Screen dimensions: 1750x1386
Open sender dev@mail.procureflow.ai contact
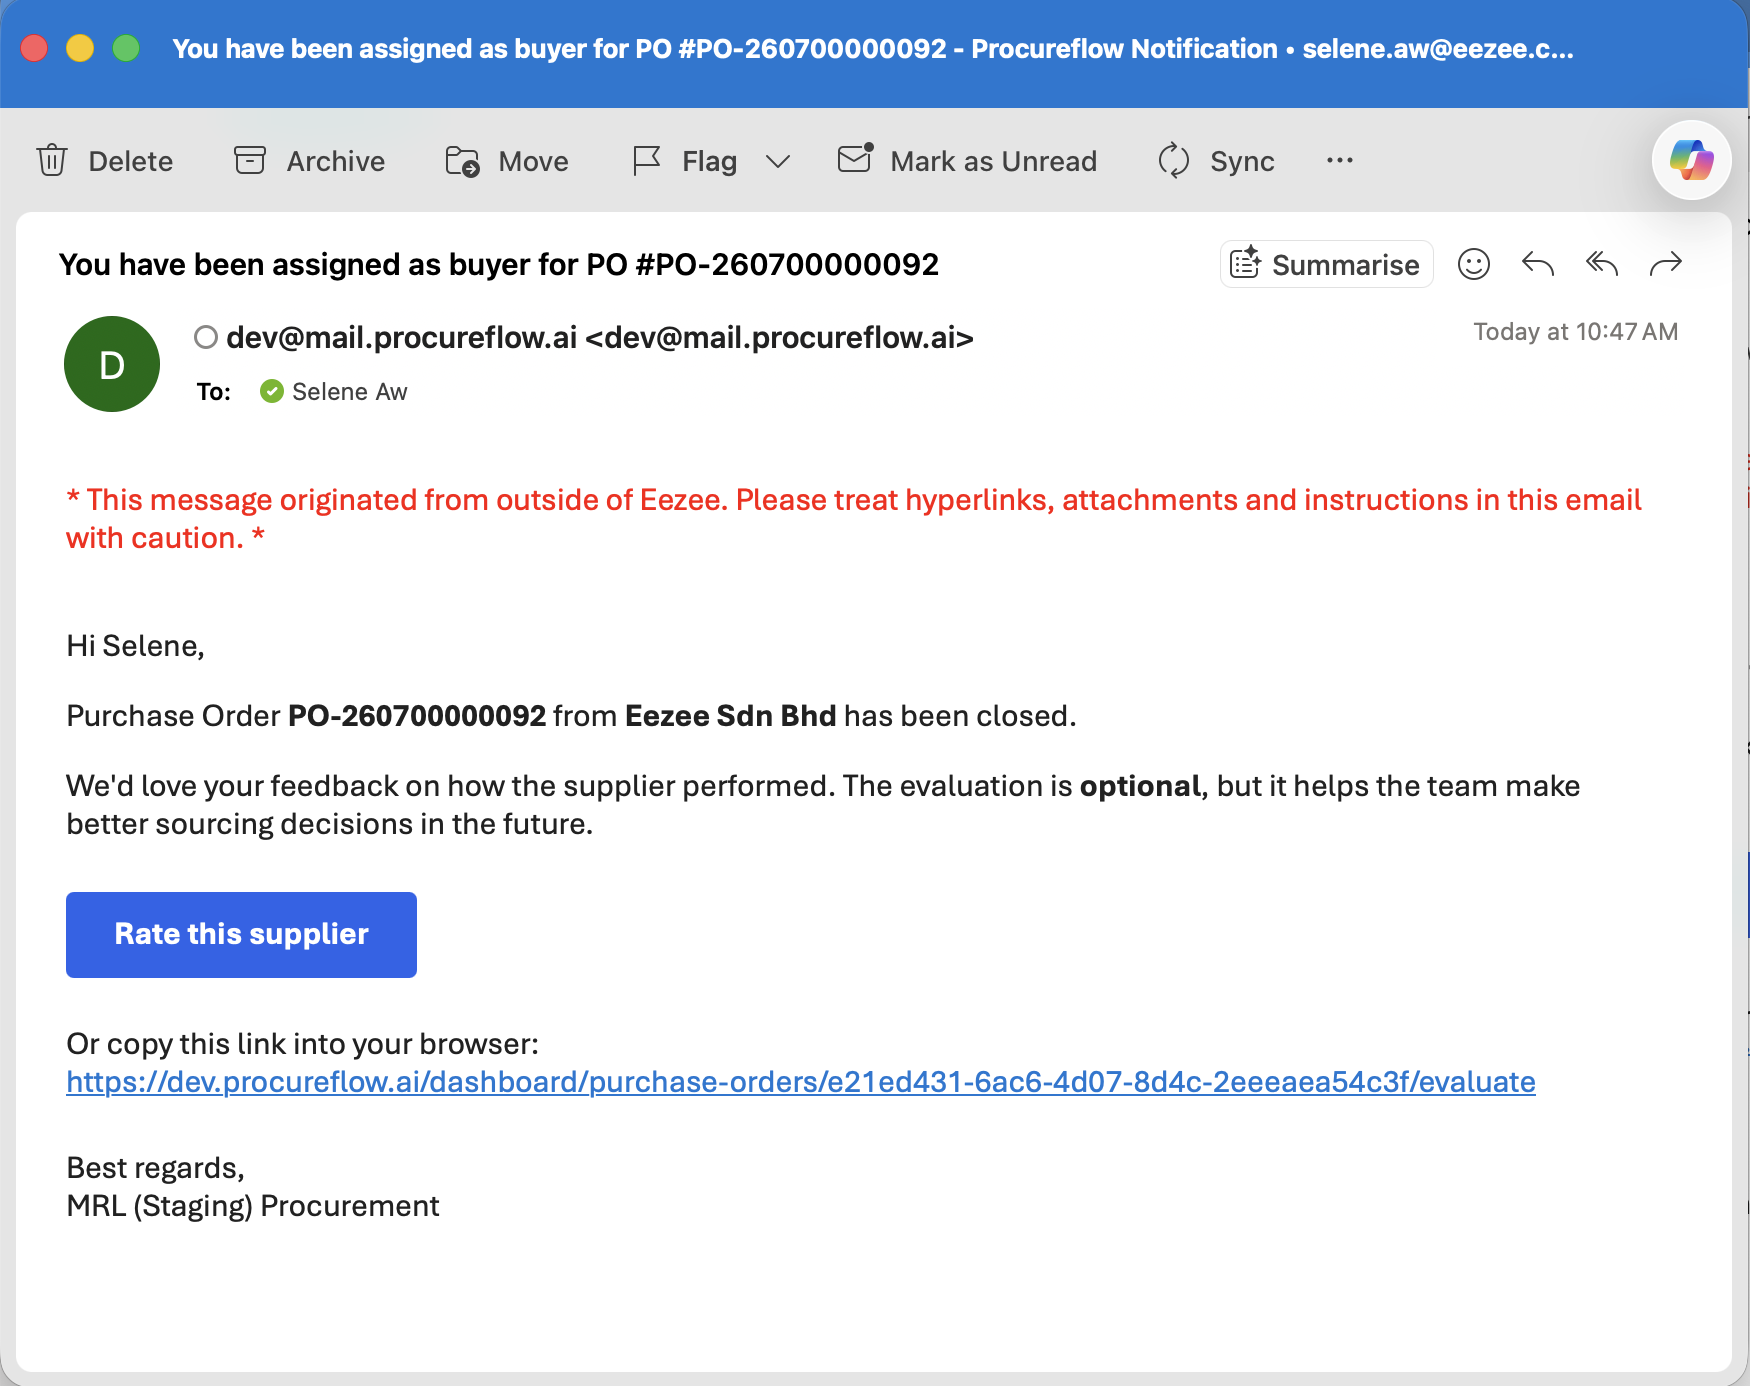[x=600, y=338]
